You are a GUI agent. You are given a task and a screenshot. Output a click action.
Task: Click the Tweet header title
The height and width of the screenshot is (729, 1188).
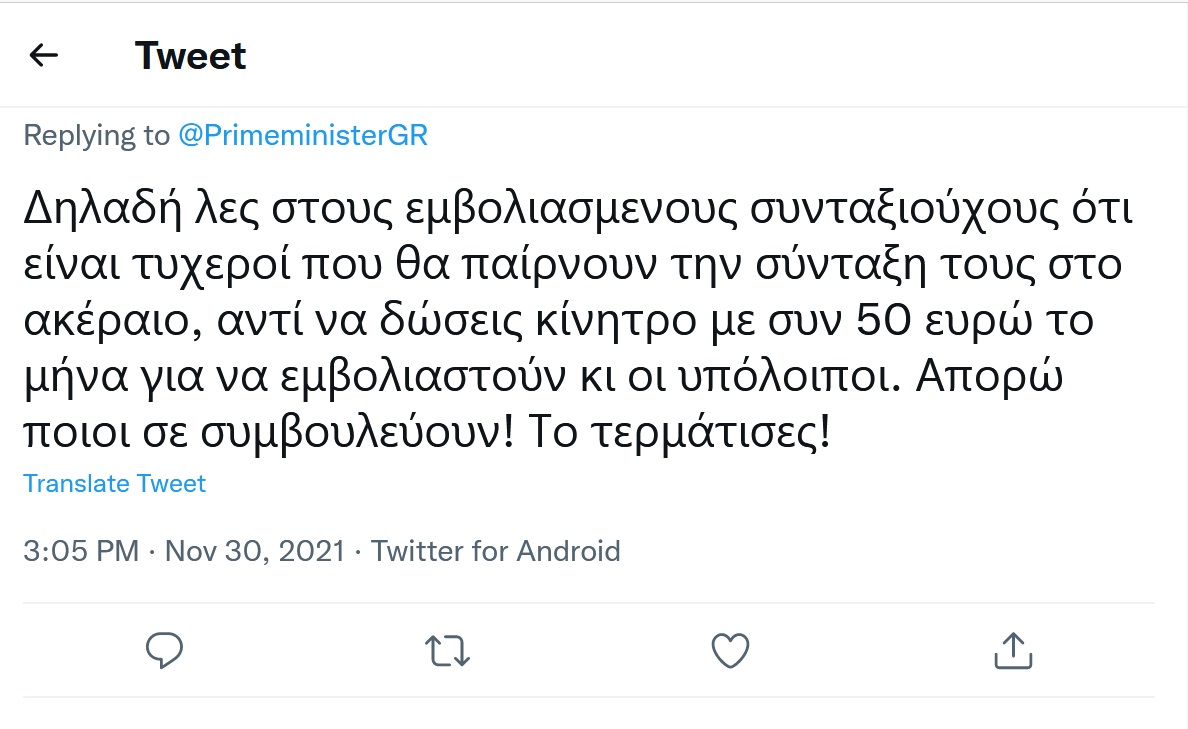pos(190,56)
